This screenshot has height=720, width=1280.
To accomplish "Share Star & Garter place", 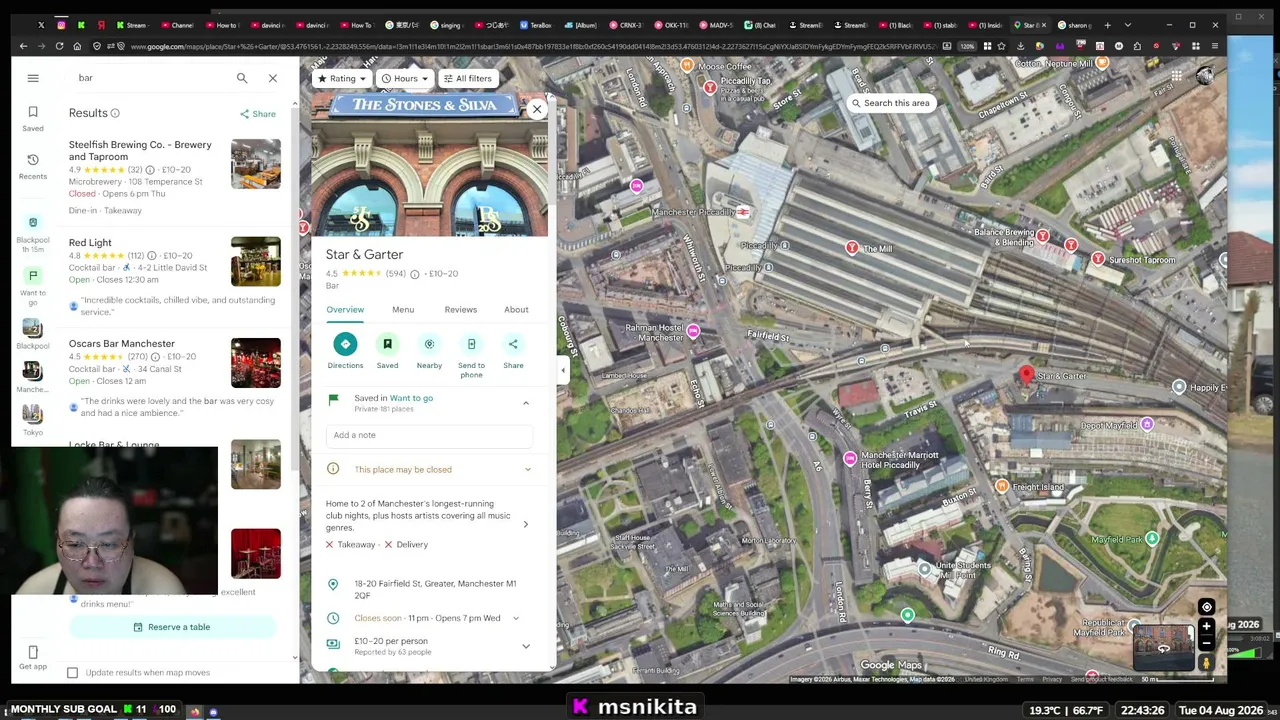I will pyautogui.click(x=513, y=351).
